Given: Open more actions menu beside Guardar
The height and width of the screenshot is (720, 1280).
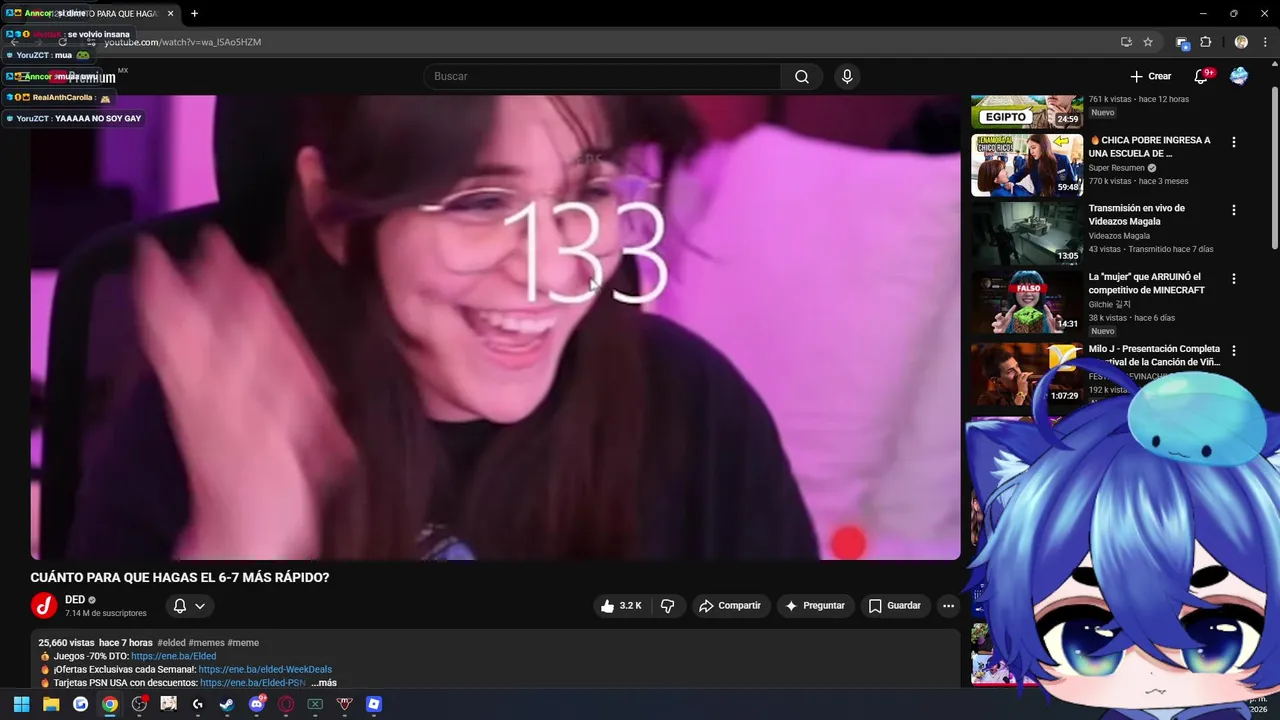Looking at the screenshot, I should pos(948,606).
